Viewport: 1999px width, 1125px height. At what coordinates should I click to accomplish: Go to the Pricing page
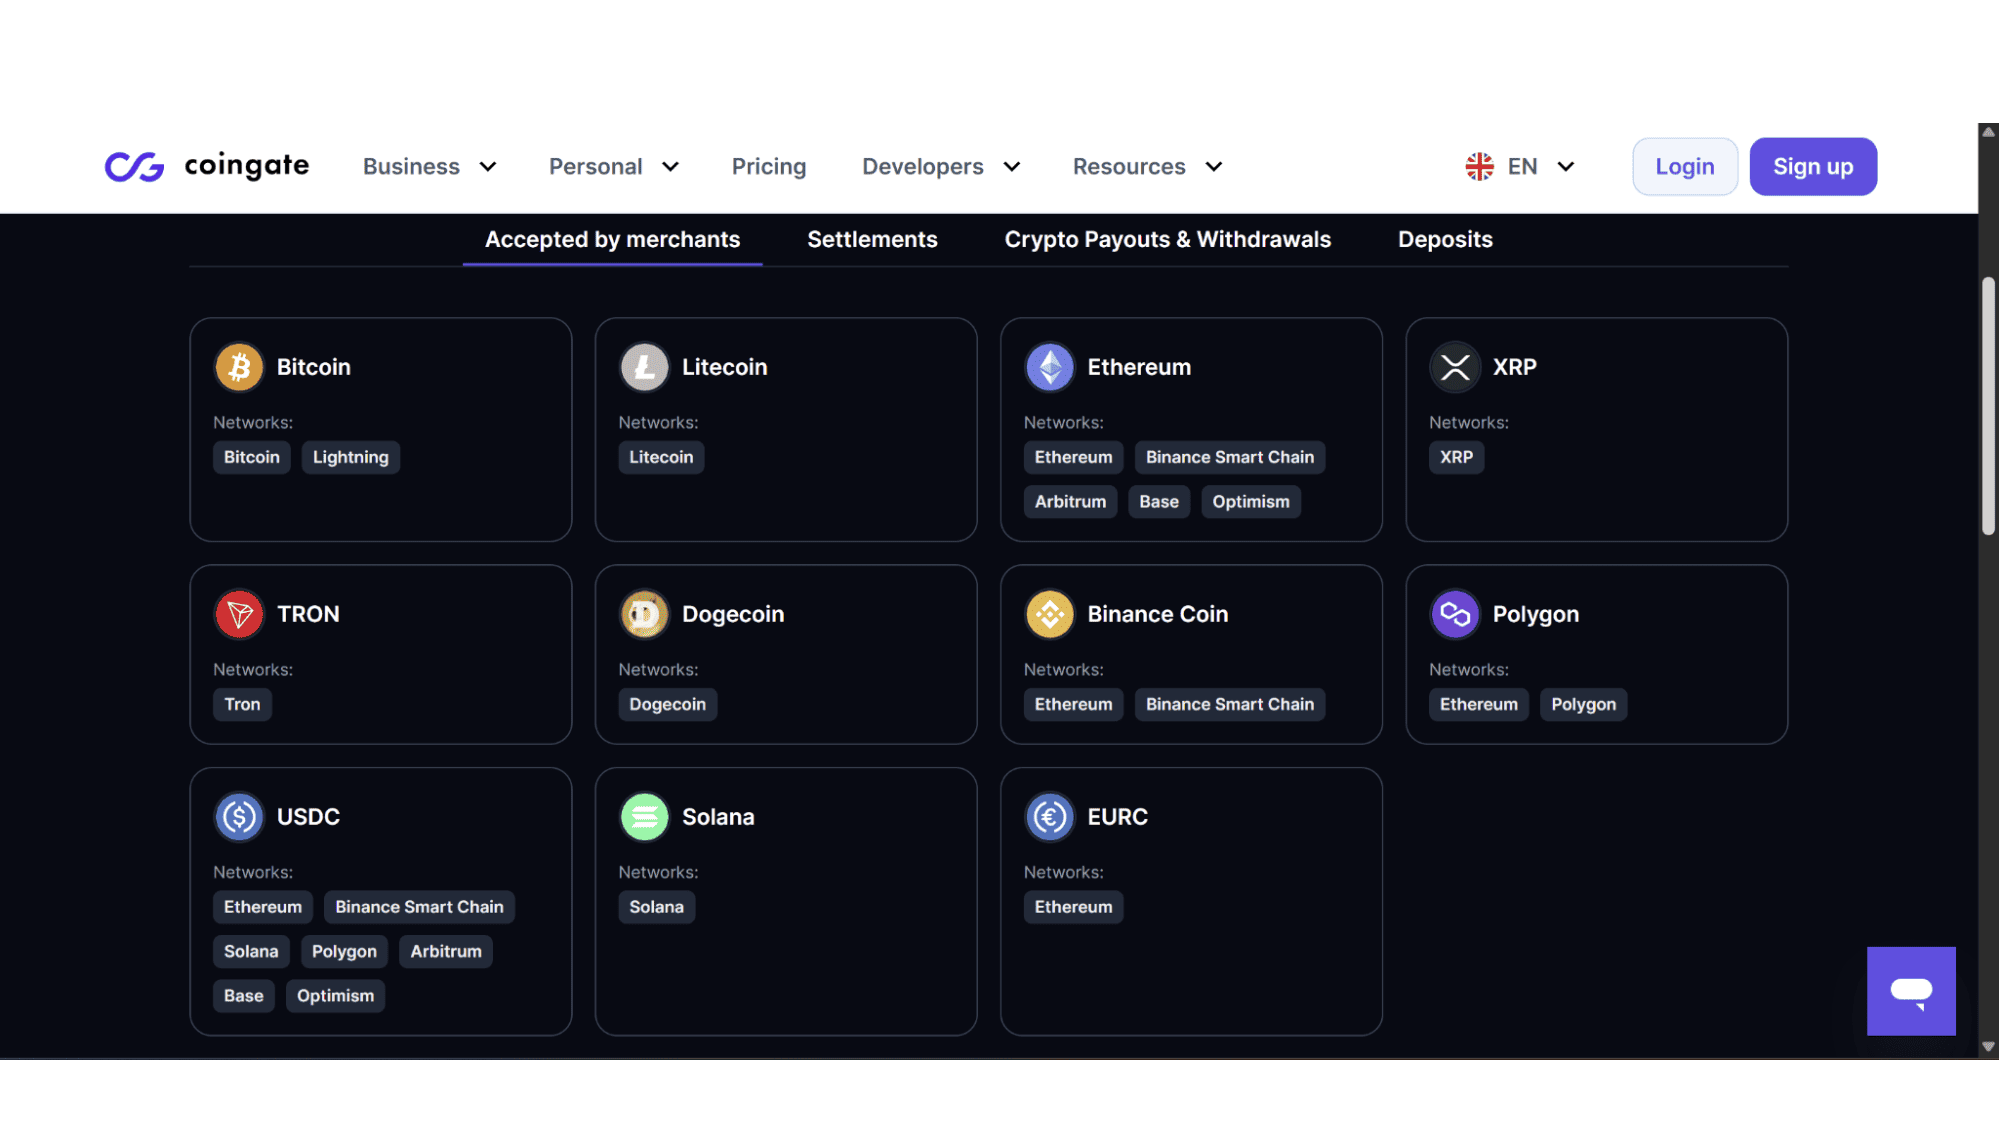769,166
